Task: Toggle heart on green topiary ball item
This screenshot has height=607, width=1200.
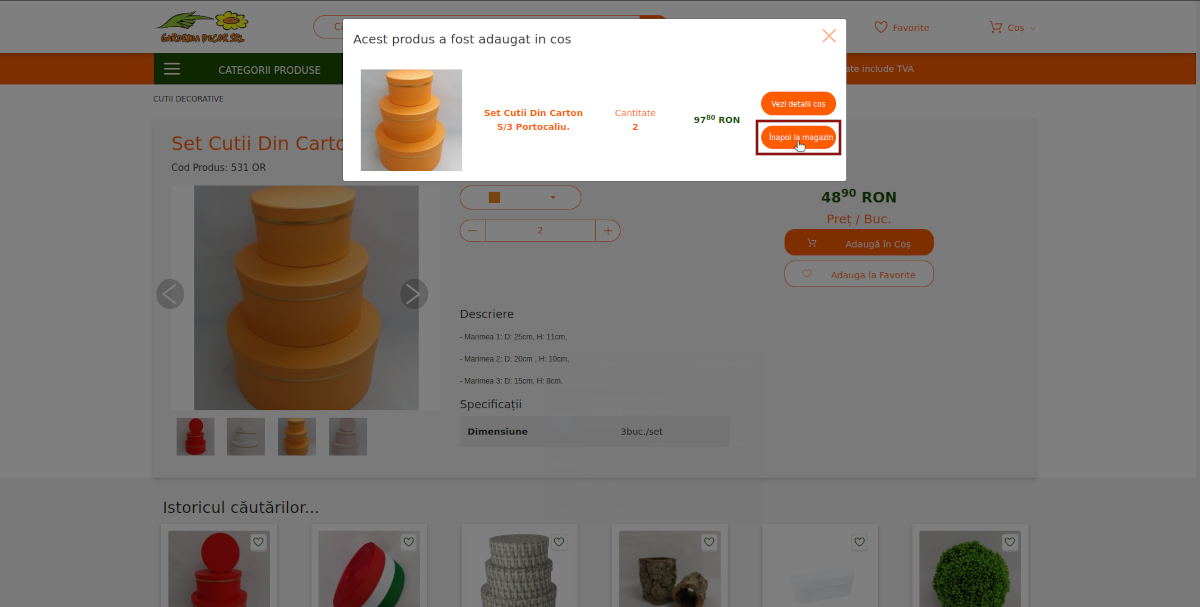Action: click(x=1009, y=542)
